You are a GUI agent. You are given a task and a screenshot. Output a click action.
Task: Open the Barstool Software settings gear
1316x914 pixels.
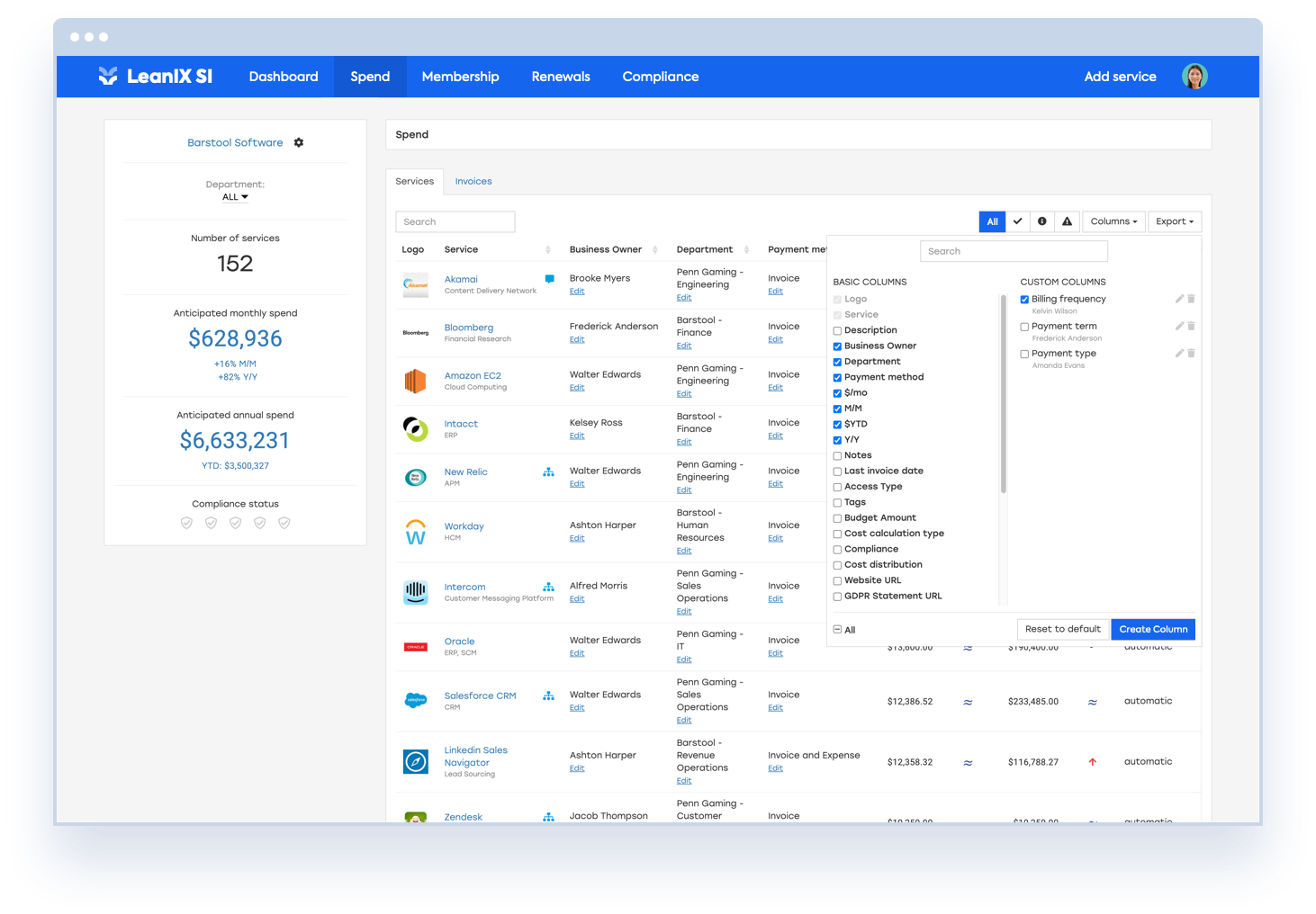click(x=298, y=143)
